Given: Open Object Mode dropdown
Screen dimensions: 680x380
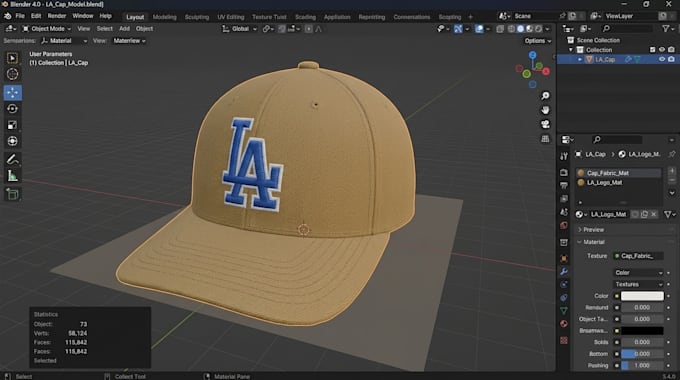Looking at the screenshot, I should 47,29.
